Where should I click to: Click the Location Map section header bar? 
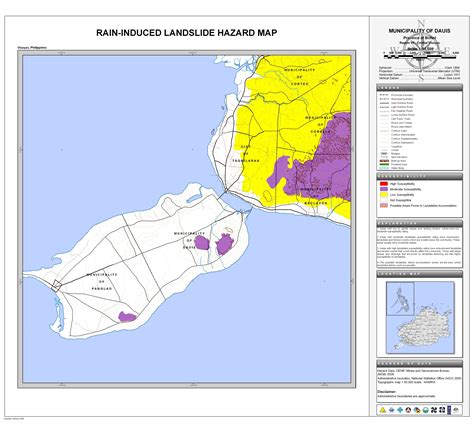click(419, 274)
